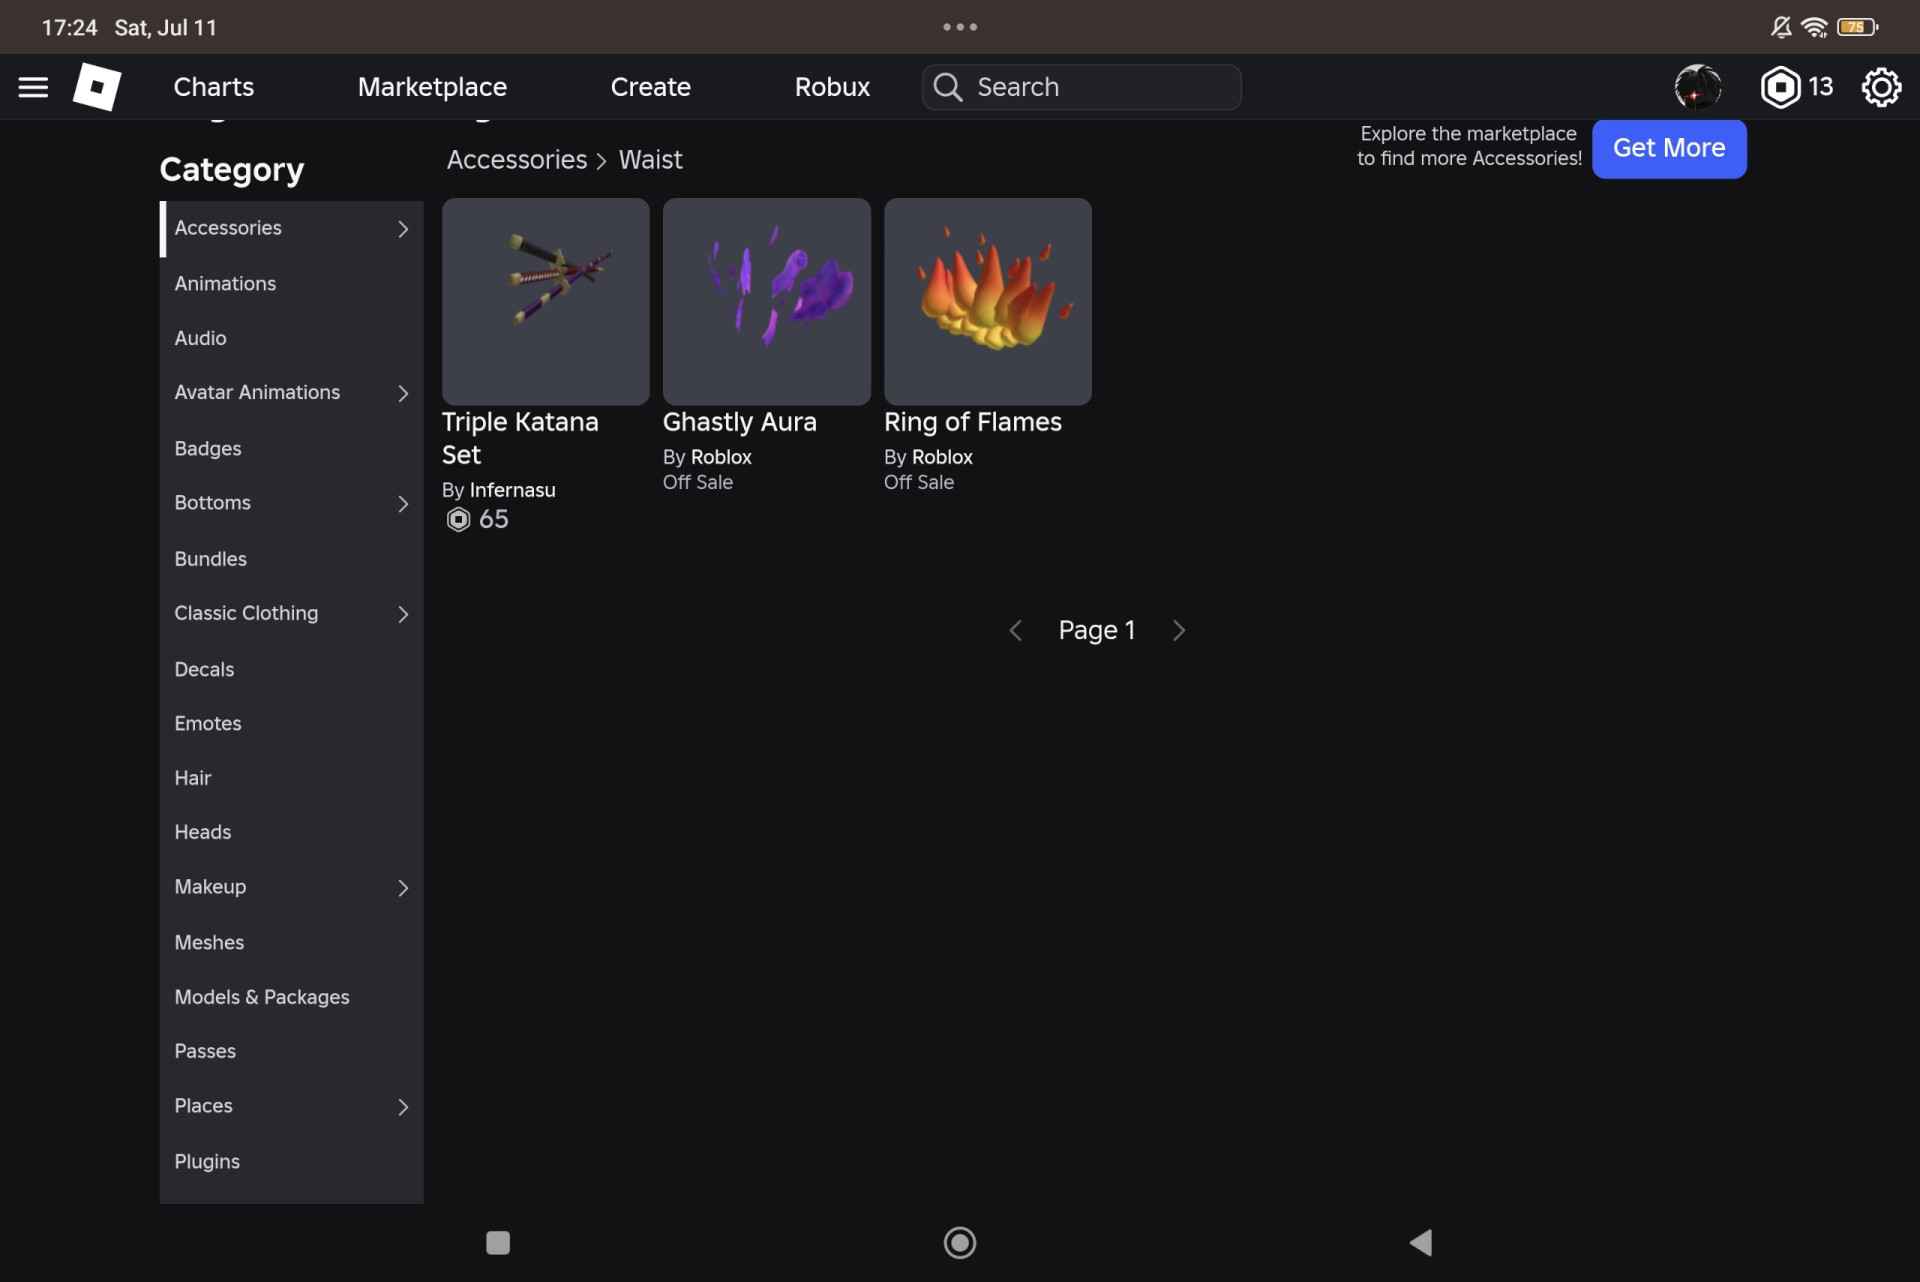Tap the Android recent apps square button
Viewport: 1920px width, 1282px height.
[x=498, y=1243]
